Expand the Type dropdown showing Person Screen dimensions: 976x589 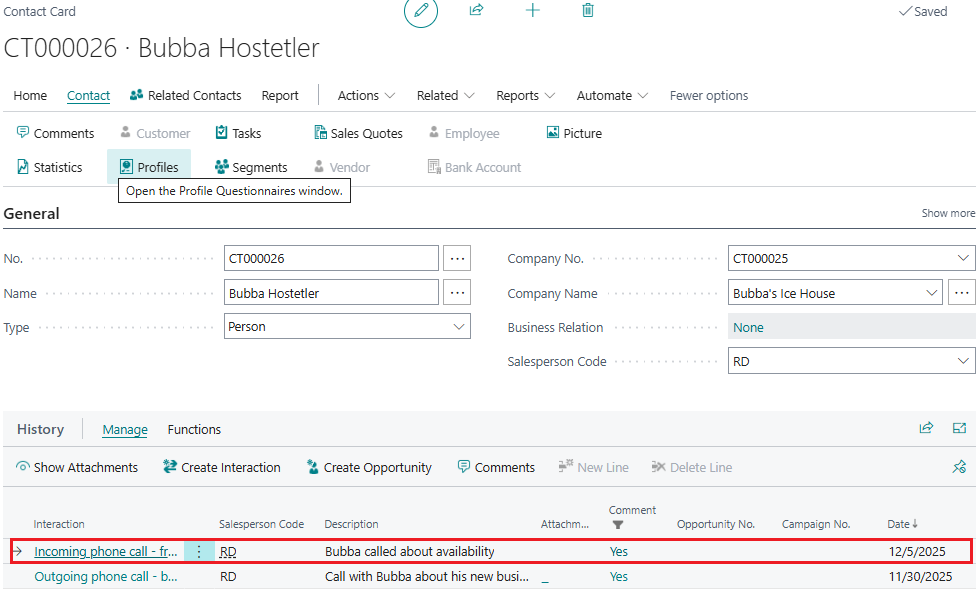tap(459, 327)
